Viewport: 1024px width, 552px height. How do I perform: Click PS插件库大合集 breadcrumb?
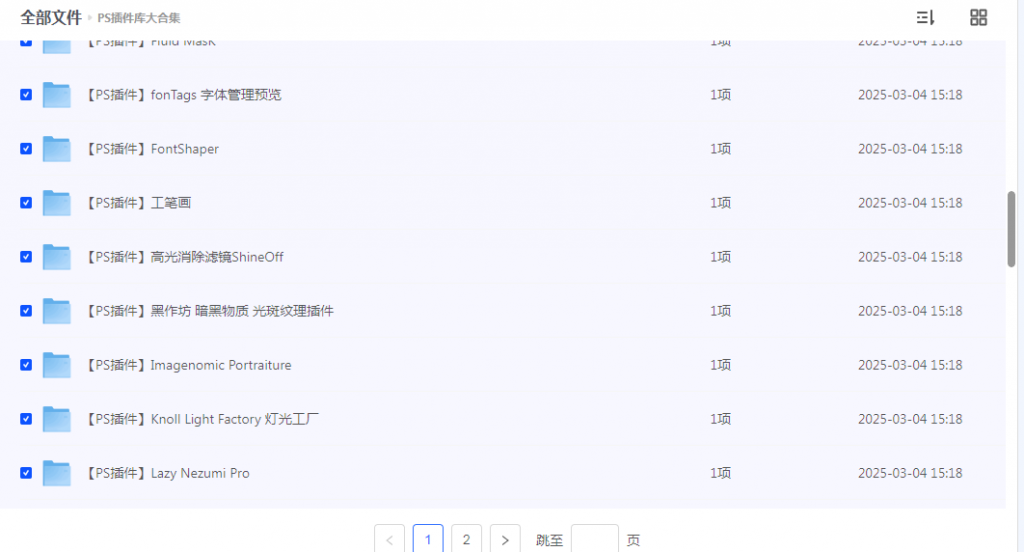139,18
